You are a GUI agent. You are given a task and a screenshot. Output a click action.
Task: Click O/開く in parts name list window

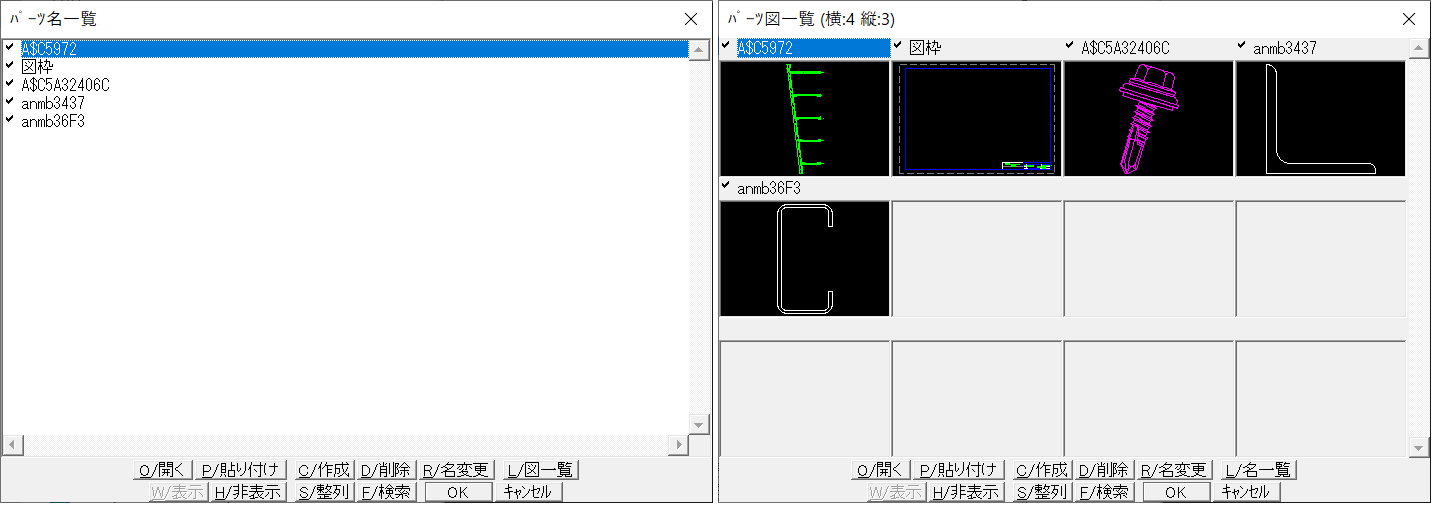pyautogui.click(x=162, y=470)
